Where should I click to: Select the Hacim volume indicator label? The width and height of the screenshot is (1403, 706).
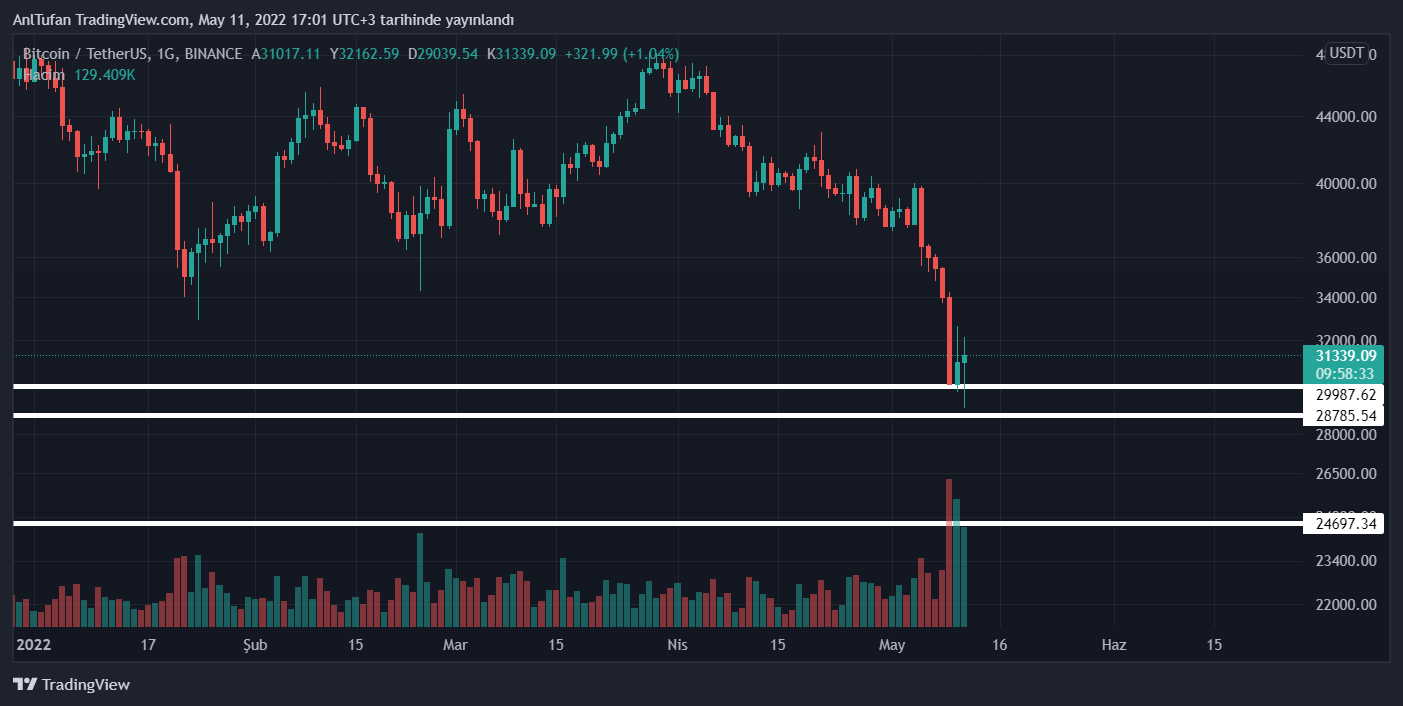coord(45,75)
